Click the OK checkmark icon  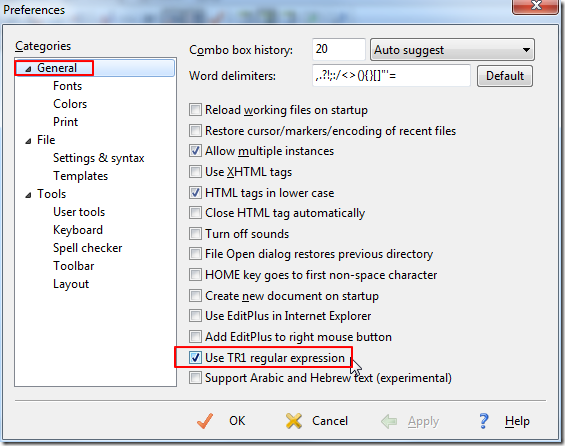pos(205,421)
